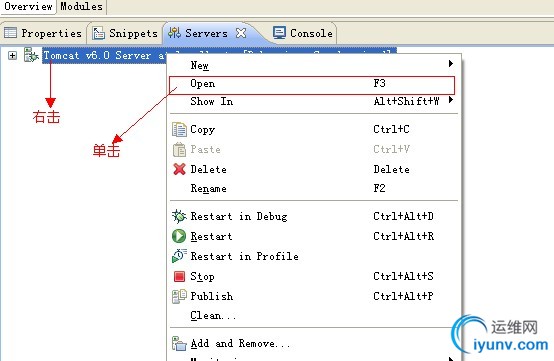Screen dimensions: 554x361
Task: Click the Properties tab icon
Action: [x=10, y=33]
